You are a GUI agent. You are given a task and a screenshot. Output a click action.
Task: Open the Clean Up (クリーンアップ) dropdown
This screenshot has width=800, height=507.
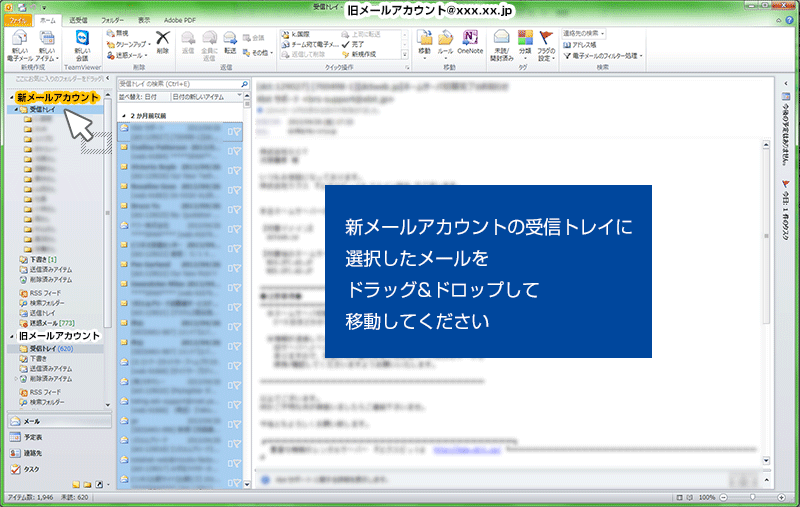coord(128,44)
